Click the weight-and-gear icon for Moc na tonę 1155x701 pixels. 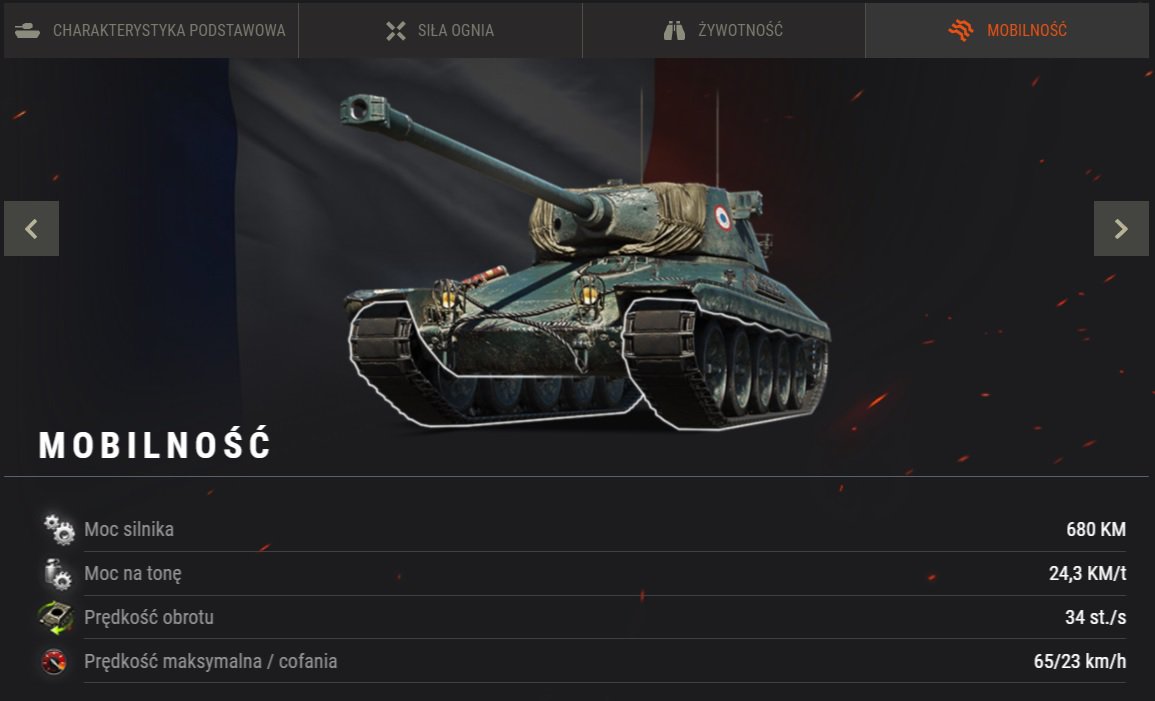coord(57,574)
